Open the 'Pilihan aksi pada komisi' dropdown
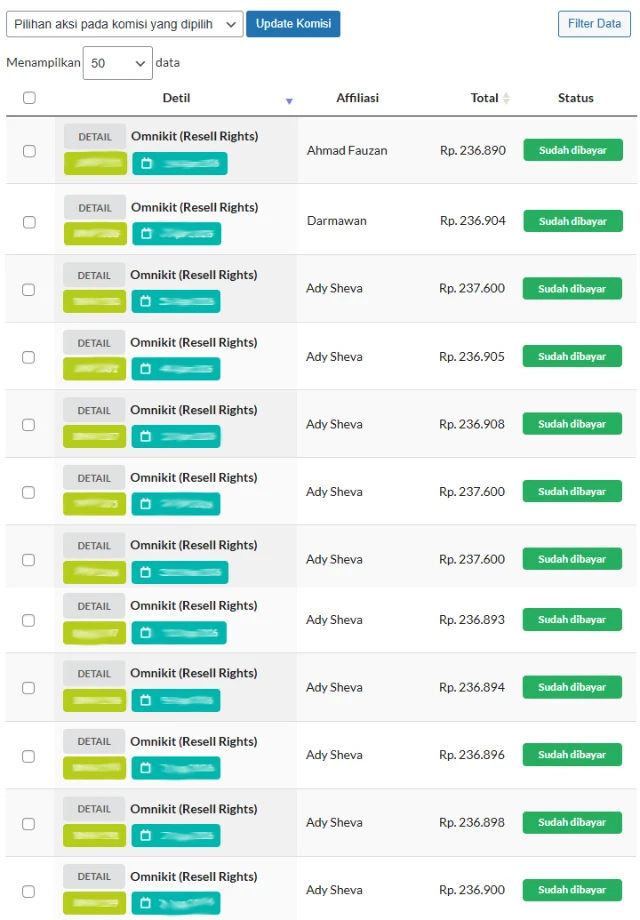The height and width of the screenshot is (920, 640). (x=125, y=24)
